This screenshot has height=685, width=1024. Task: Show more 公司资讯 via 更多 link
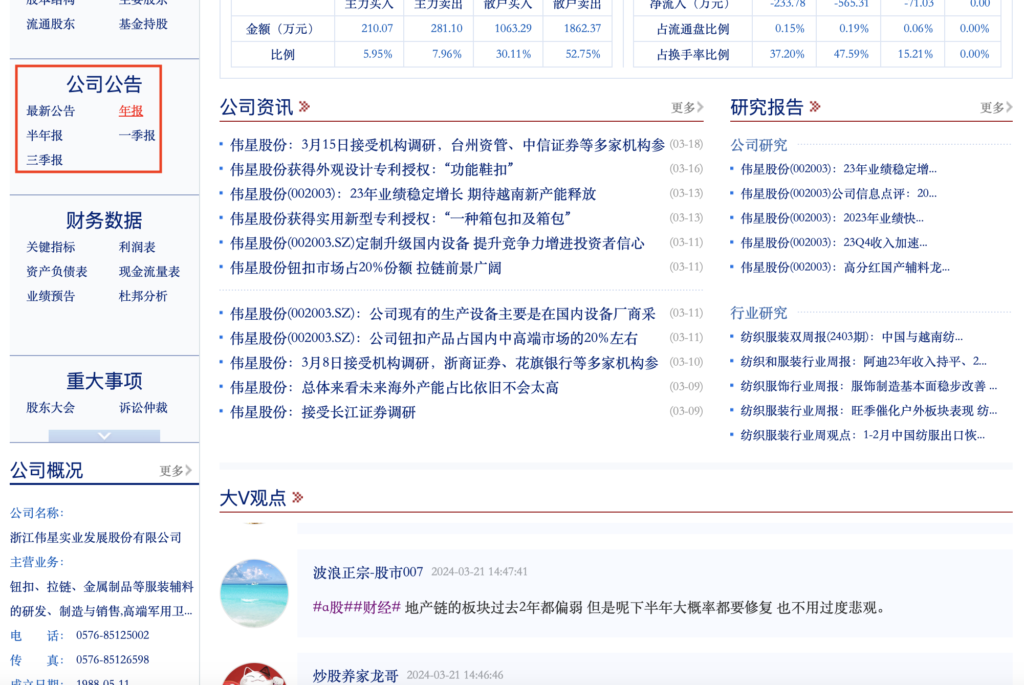[687, 108]
